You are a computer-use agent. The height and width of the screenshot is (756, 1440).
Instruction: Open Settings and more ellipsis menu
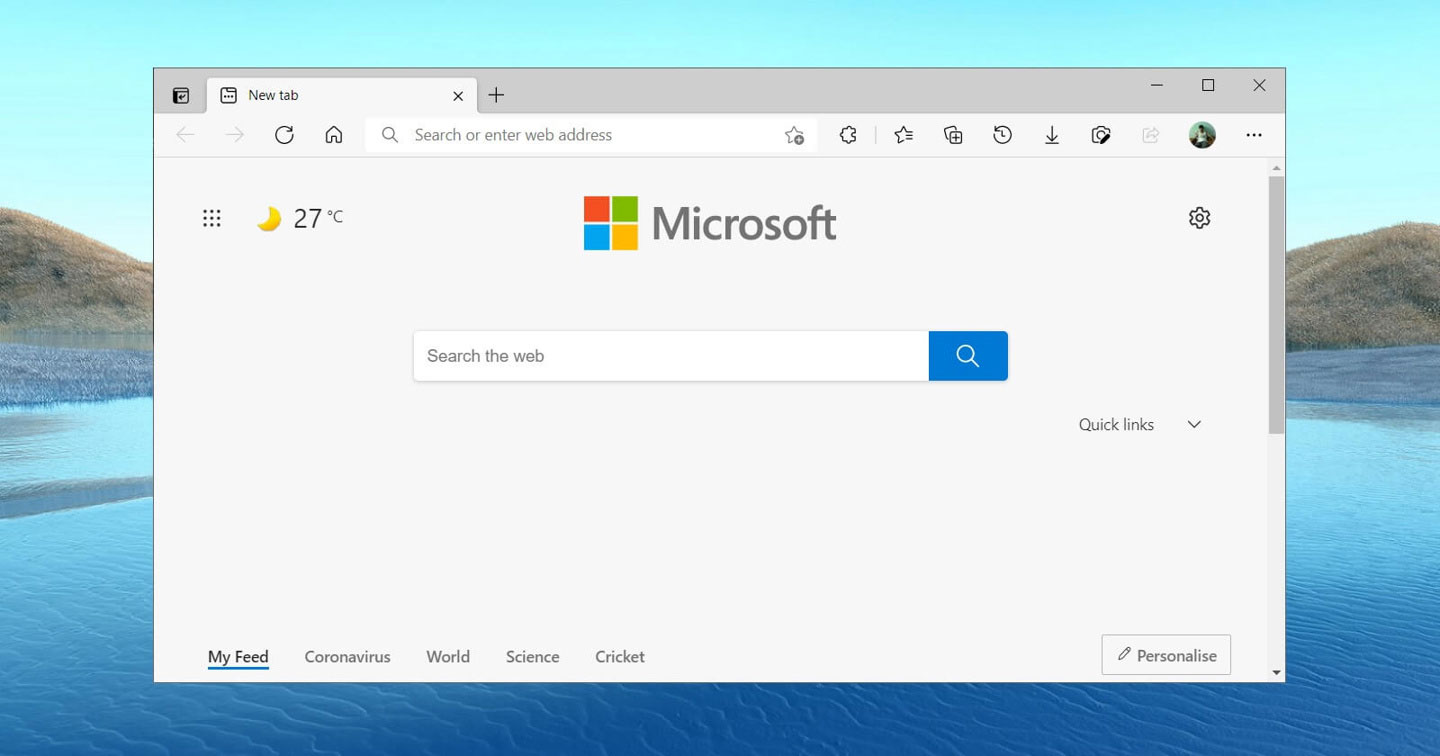click(1254, 135)
